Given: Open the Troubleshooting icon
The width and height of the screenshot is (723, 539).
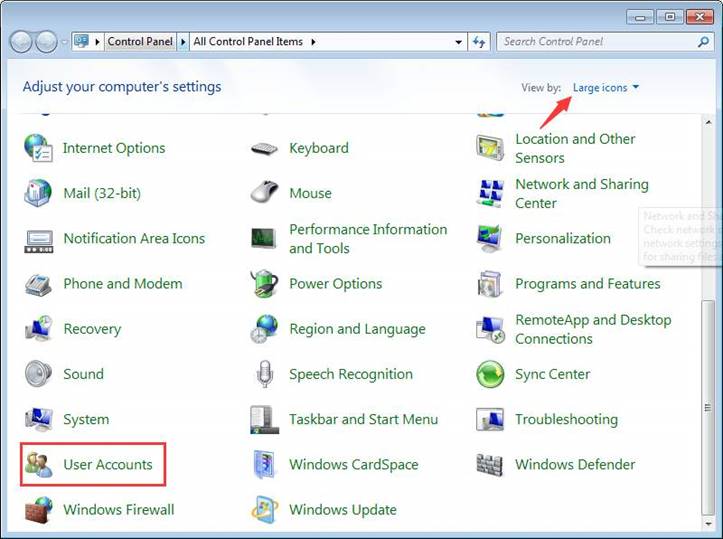Looking at the screenshot, I should pyautogui.click(x=490, y=420).
